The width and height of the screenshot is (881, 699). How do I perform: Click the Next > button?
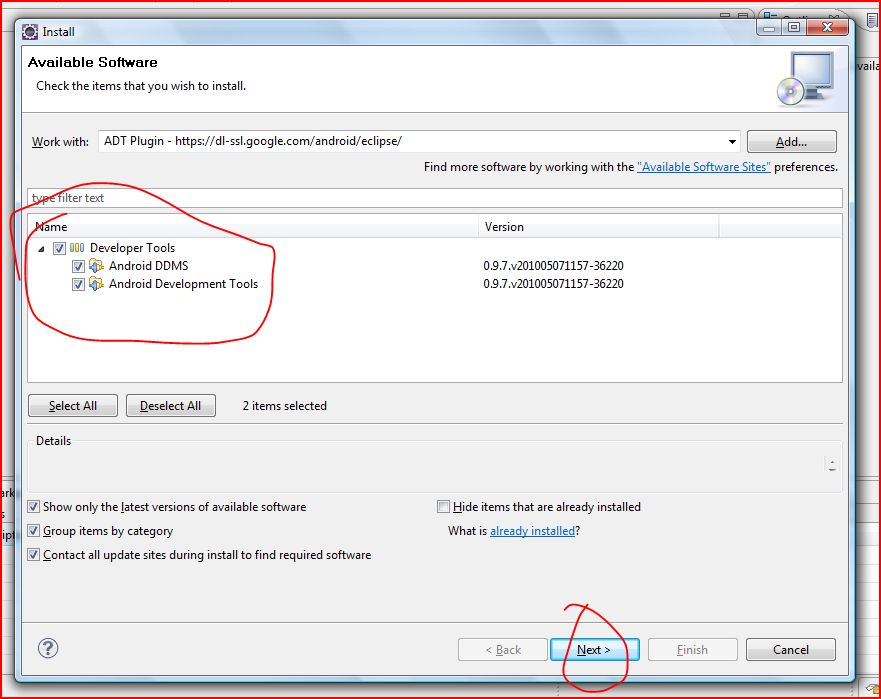594,650
